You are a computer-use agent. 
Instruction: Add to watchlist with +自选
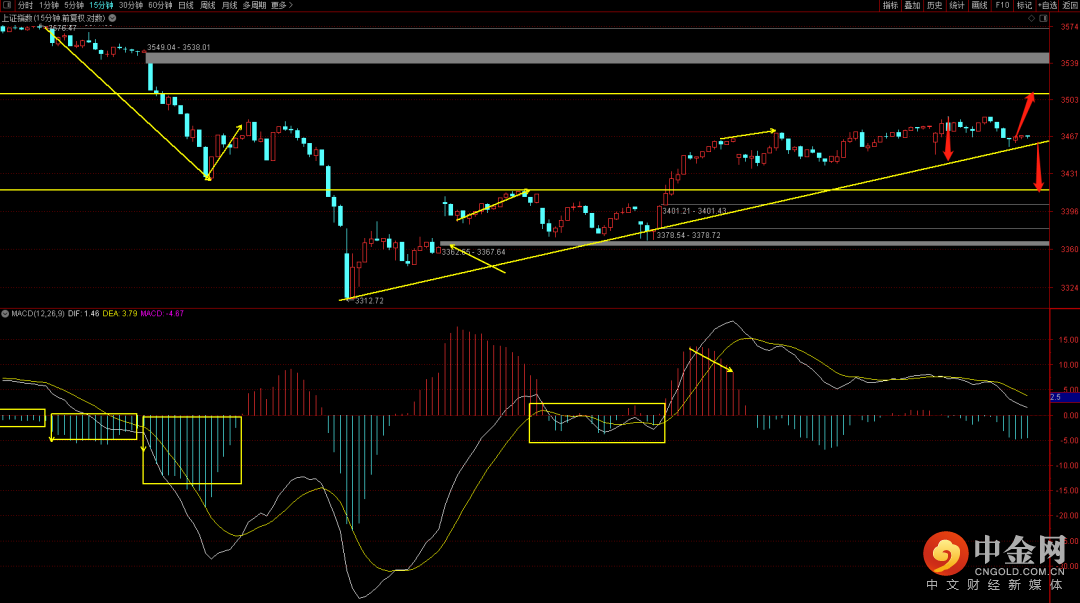point(1047,5)
